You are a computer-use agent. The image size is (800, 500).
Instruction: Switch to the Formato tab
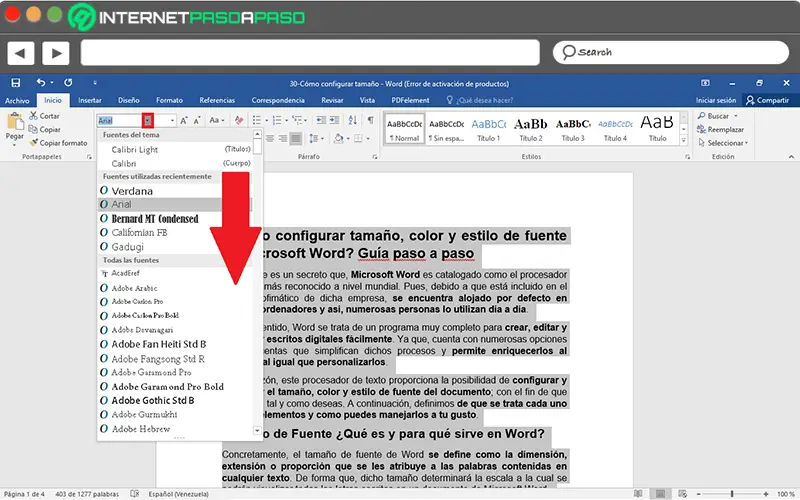tap(169, 101)
